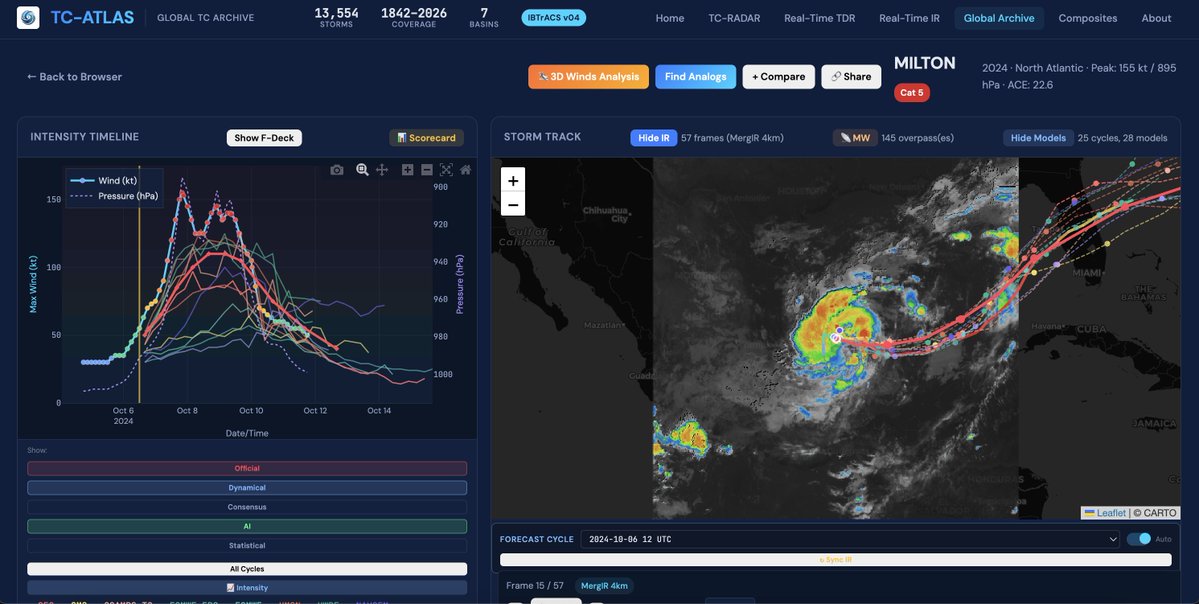Viewport: 1199px width, 604px height.
Task: Click Milton's storm center marker on map
Action: click(836, 337)
